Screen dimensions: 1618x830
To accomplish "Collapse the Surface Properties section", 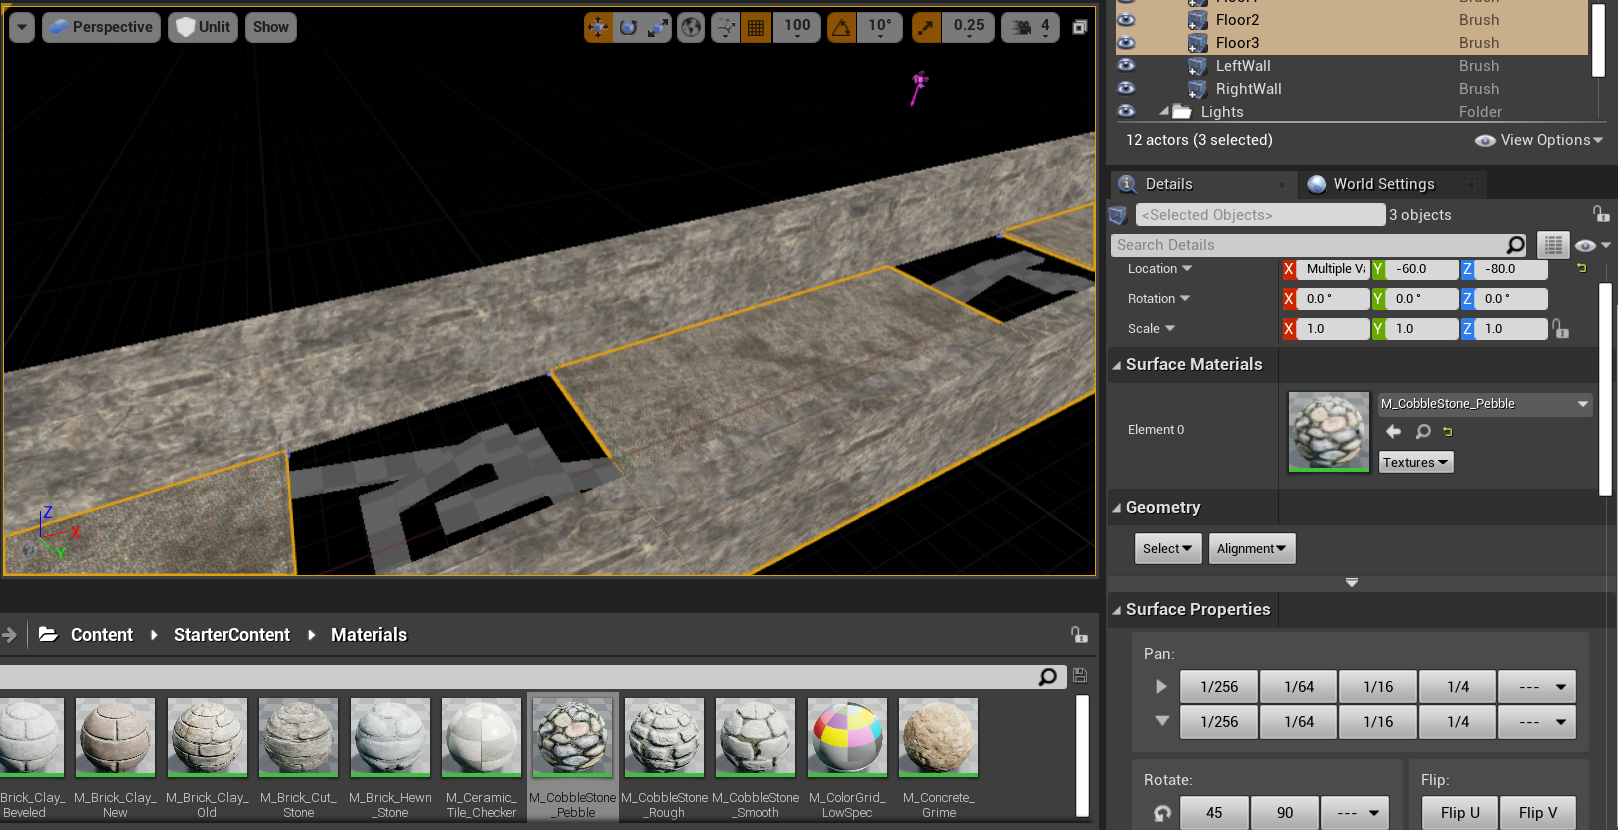I will point(1117,610).
